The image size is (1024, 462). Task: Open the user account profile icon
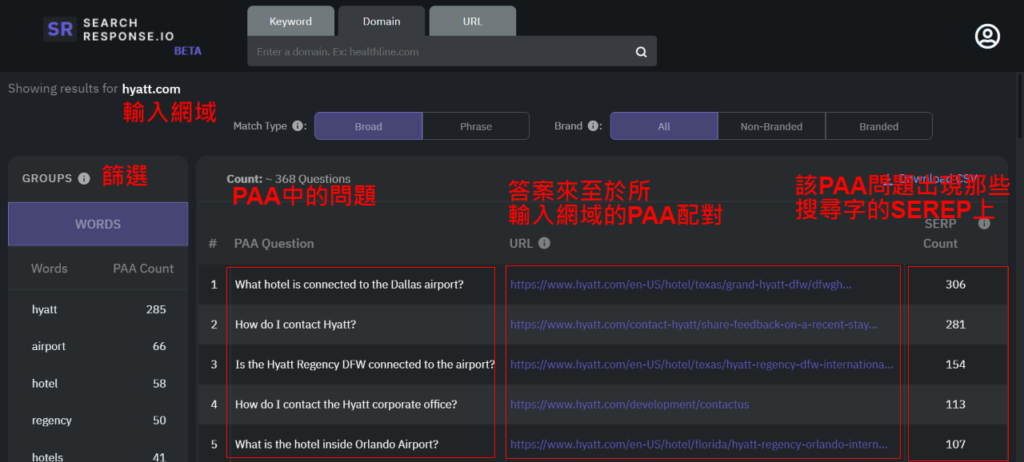(987, 37)
